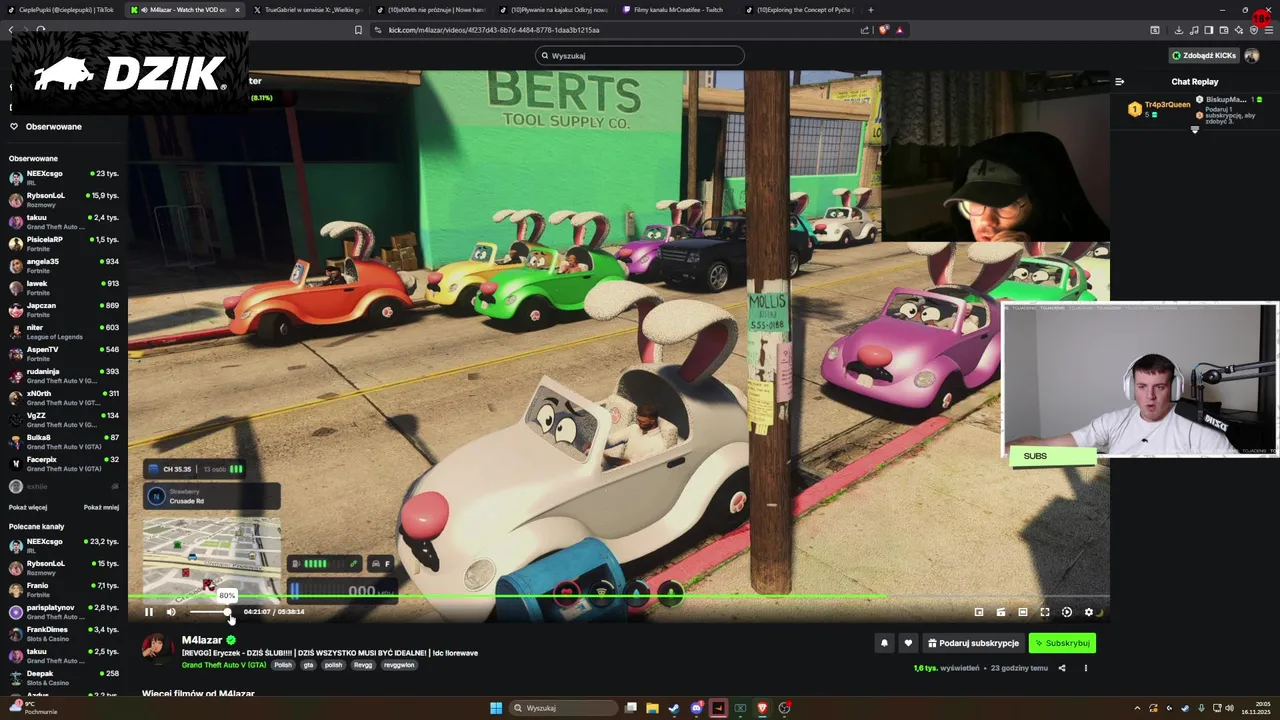Collapse list with Pokaż mniej
This screenshot has height=720, width=1280.
click(101, 507)
